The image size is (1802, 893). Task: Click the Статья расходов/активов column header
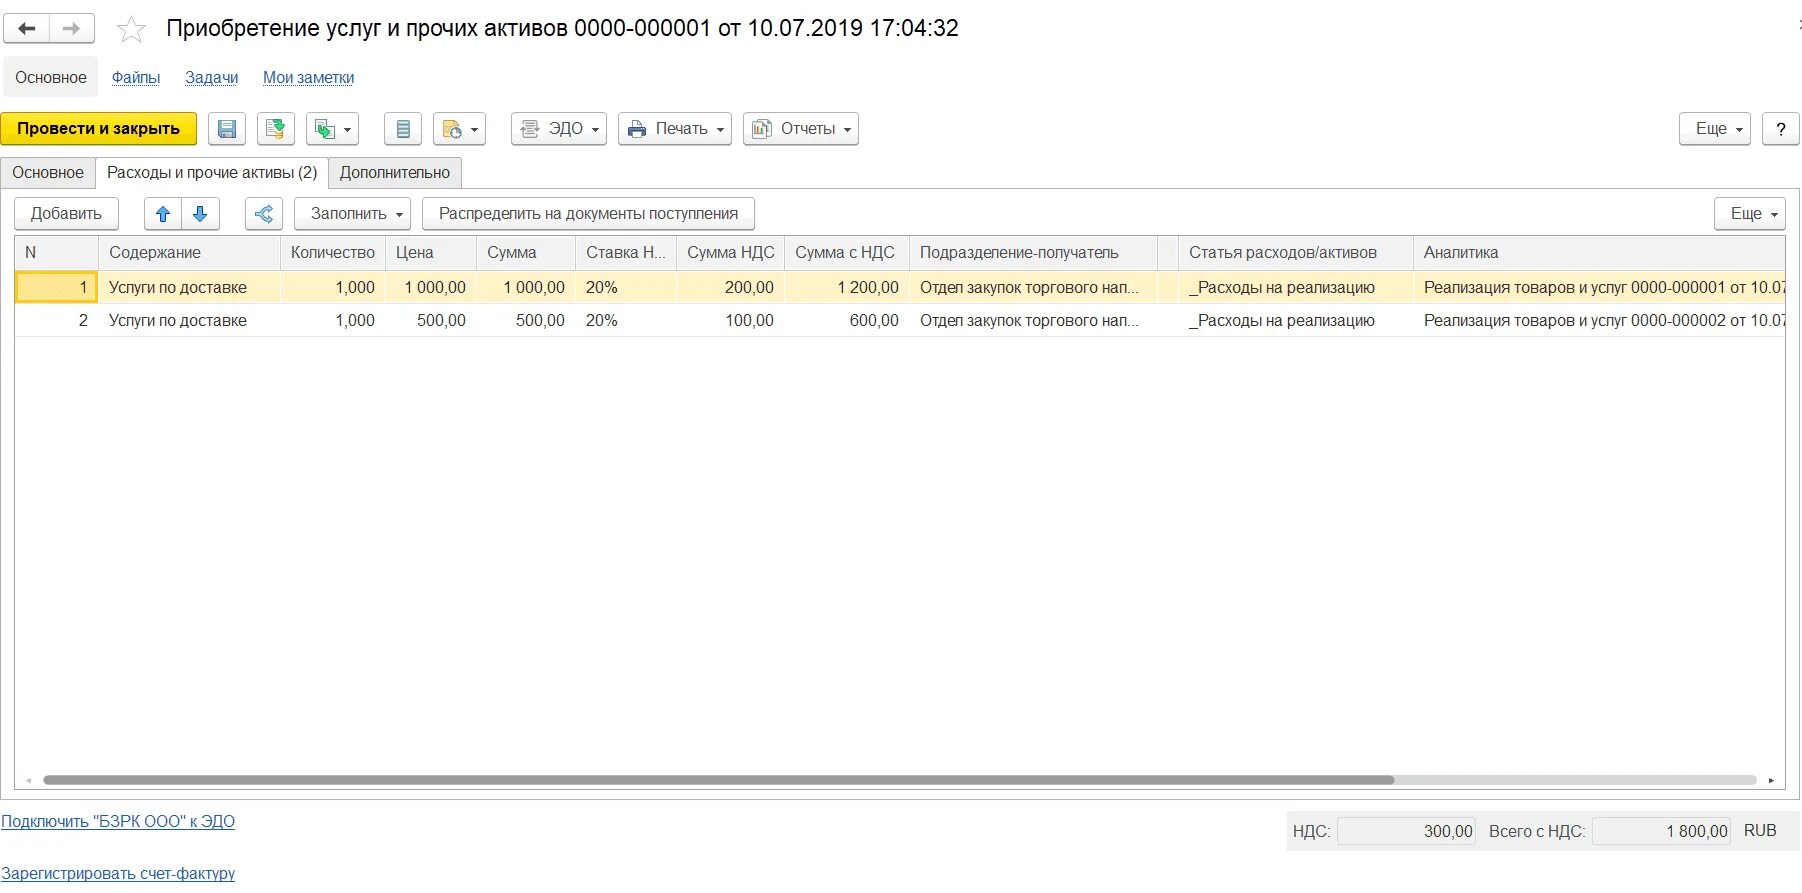pos(1296,253)
